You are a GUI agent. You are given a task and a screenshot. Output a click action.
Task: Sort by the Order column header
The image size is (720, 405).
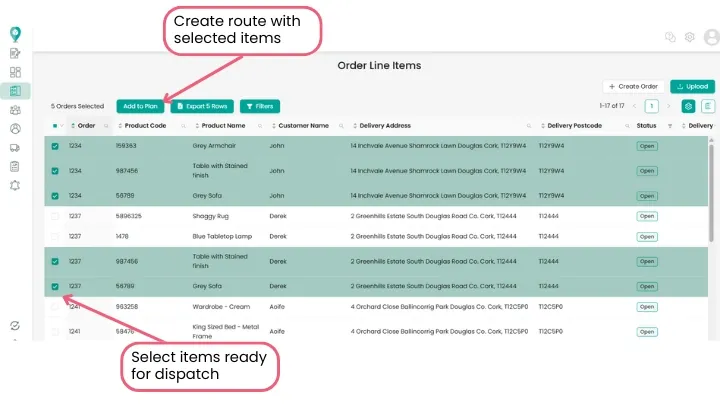point(86,126)
